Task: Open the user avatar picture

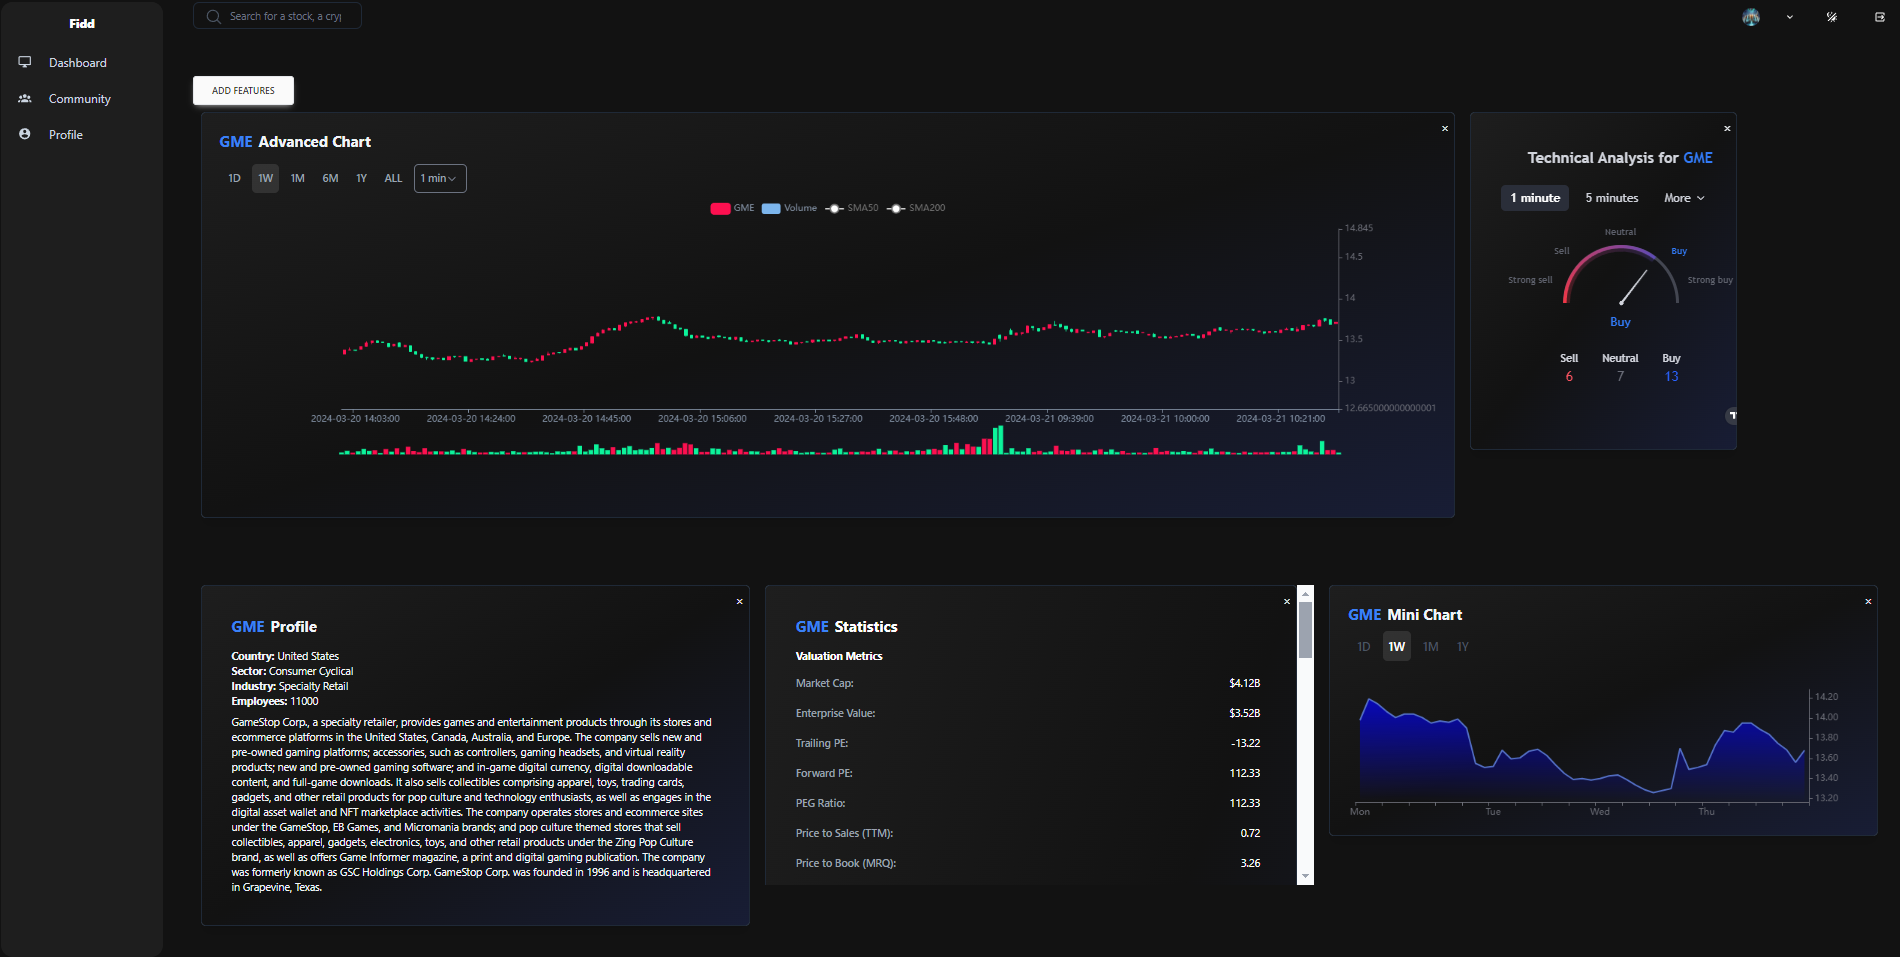Action: click(x=1751, y=17)
